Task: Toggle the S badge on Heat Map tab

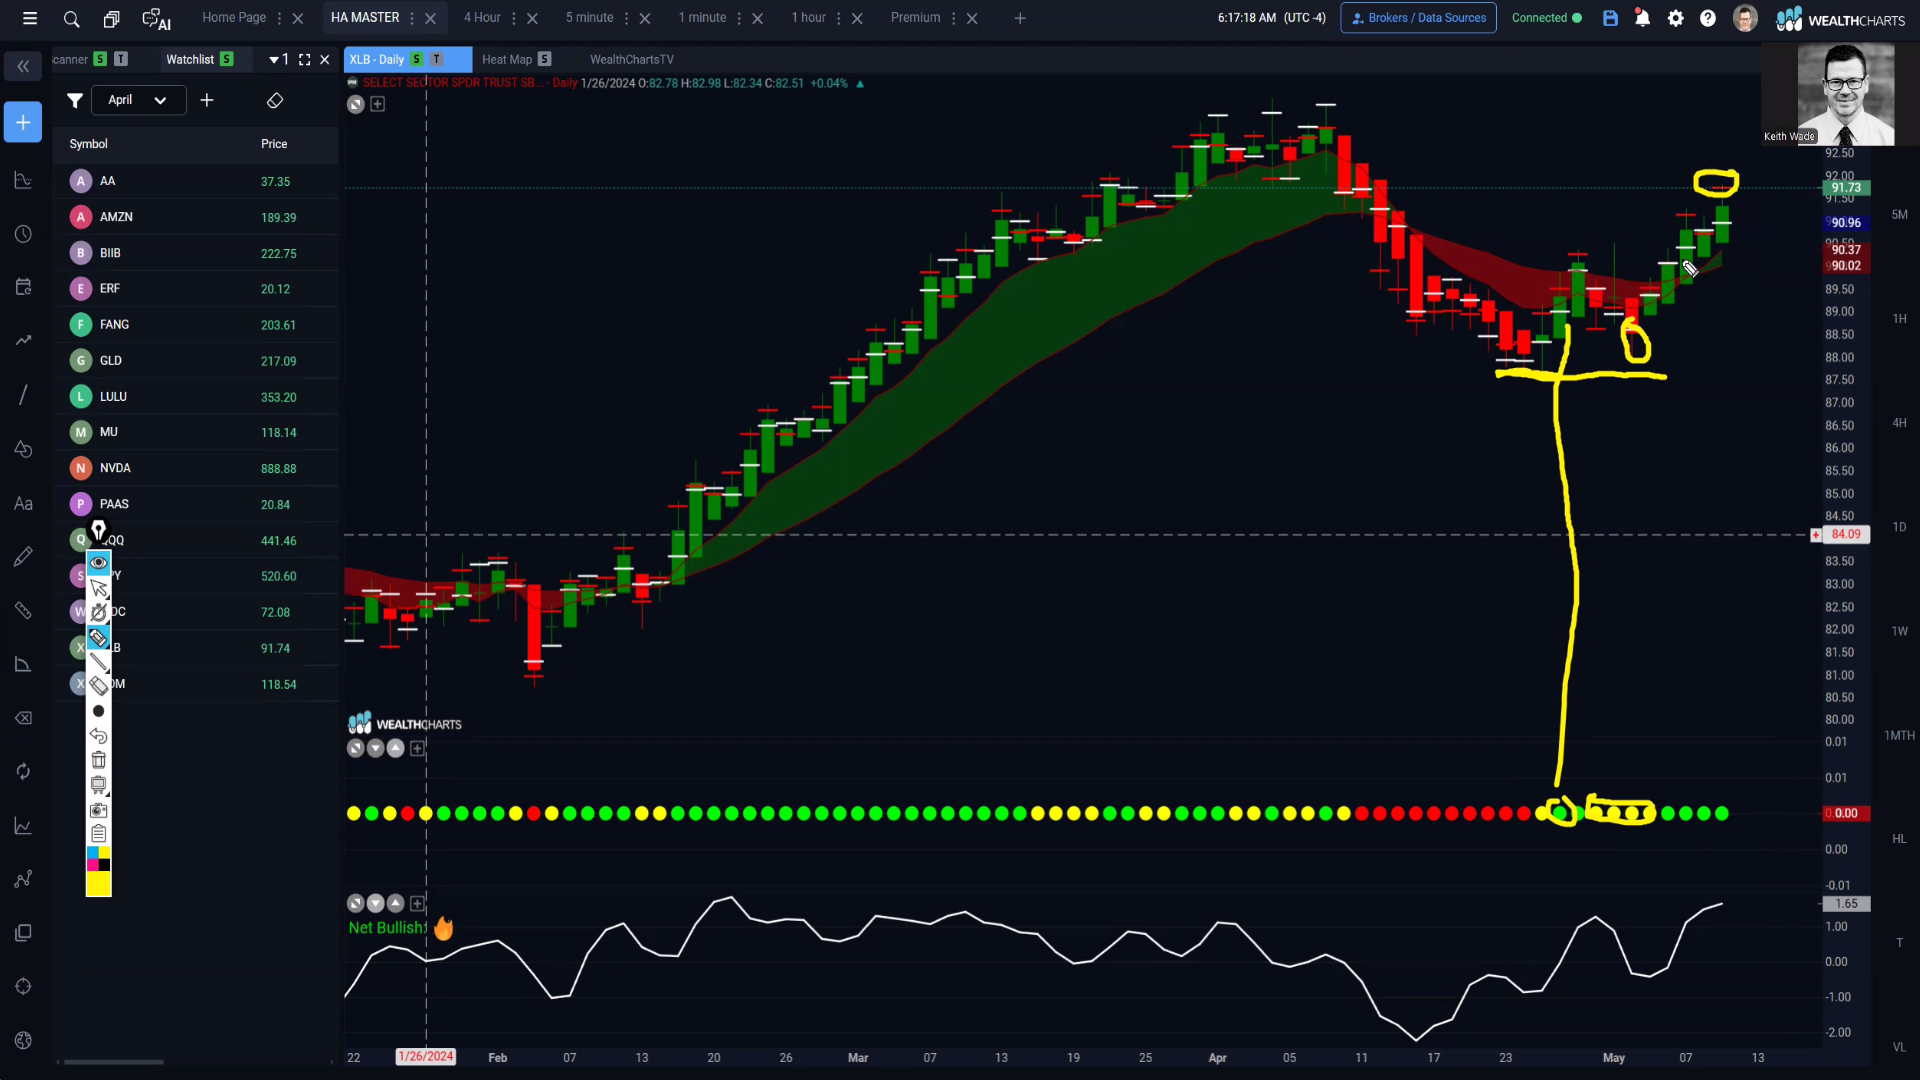Action: click(x=544, y=59)
